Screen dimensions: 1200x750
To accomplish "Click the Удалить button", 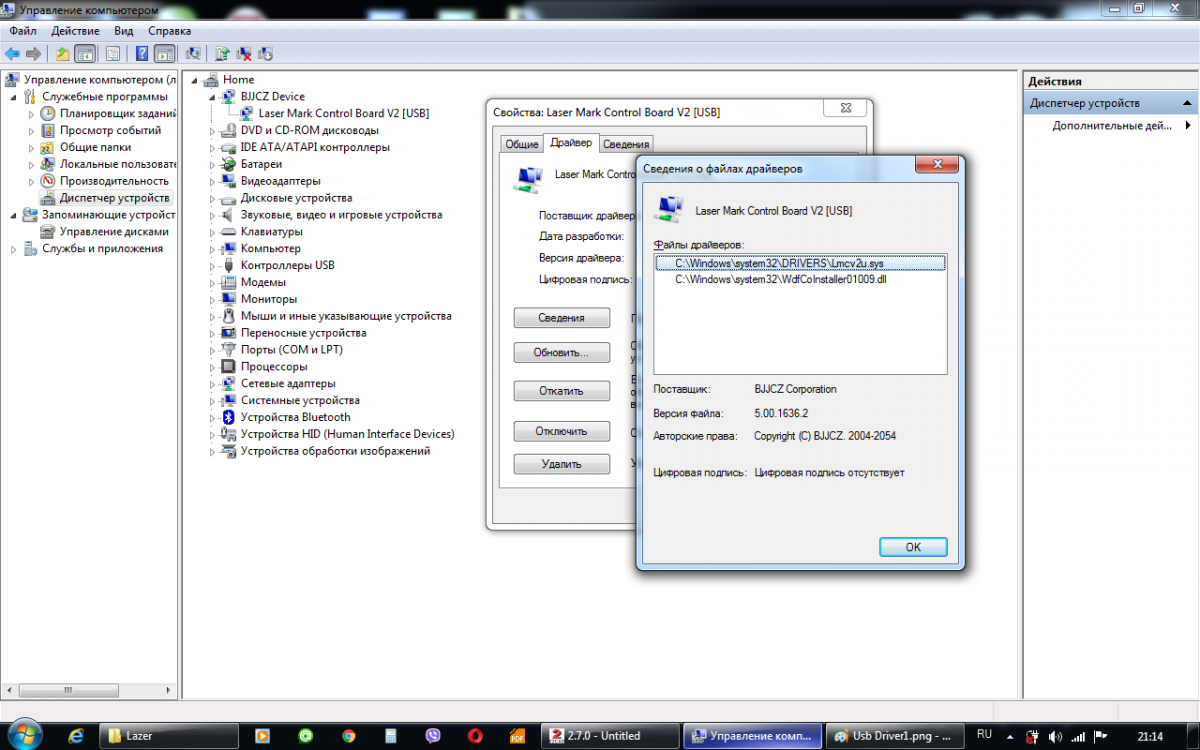I will click(x=562, y=464).
